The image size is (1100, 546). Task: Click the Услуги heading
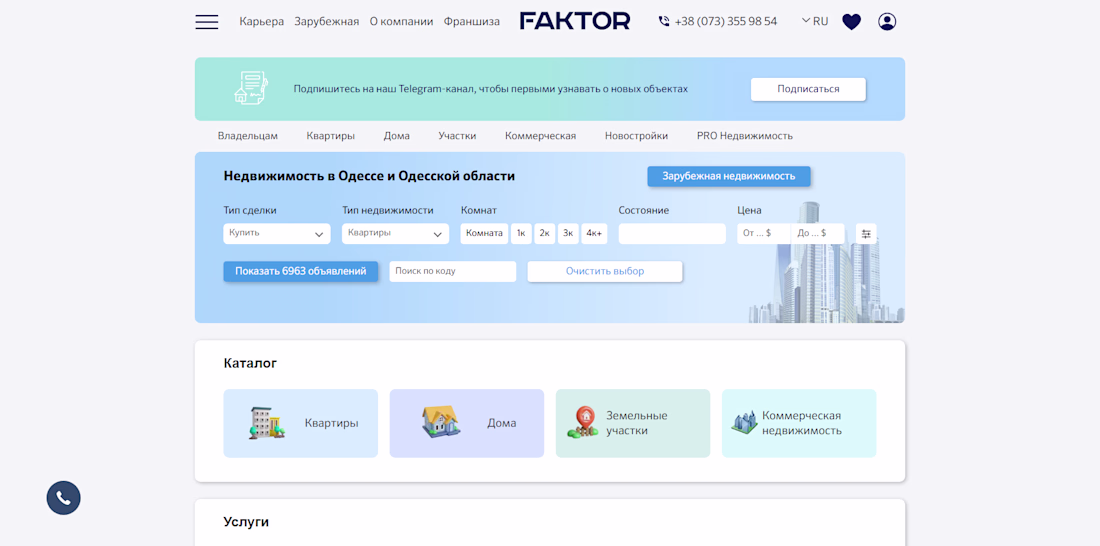point(246,522)
